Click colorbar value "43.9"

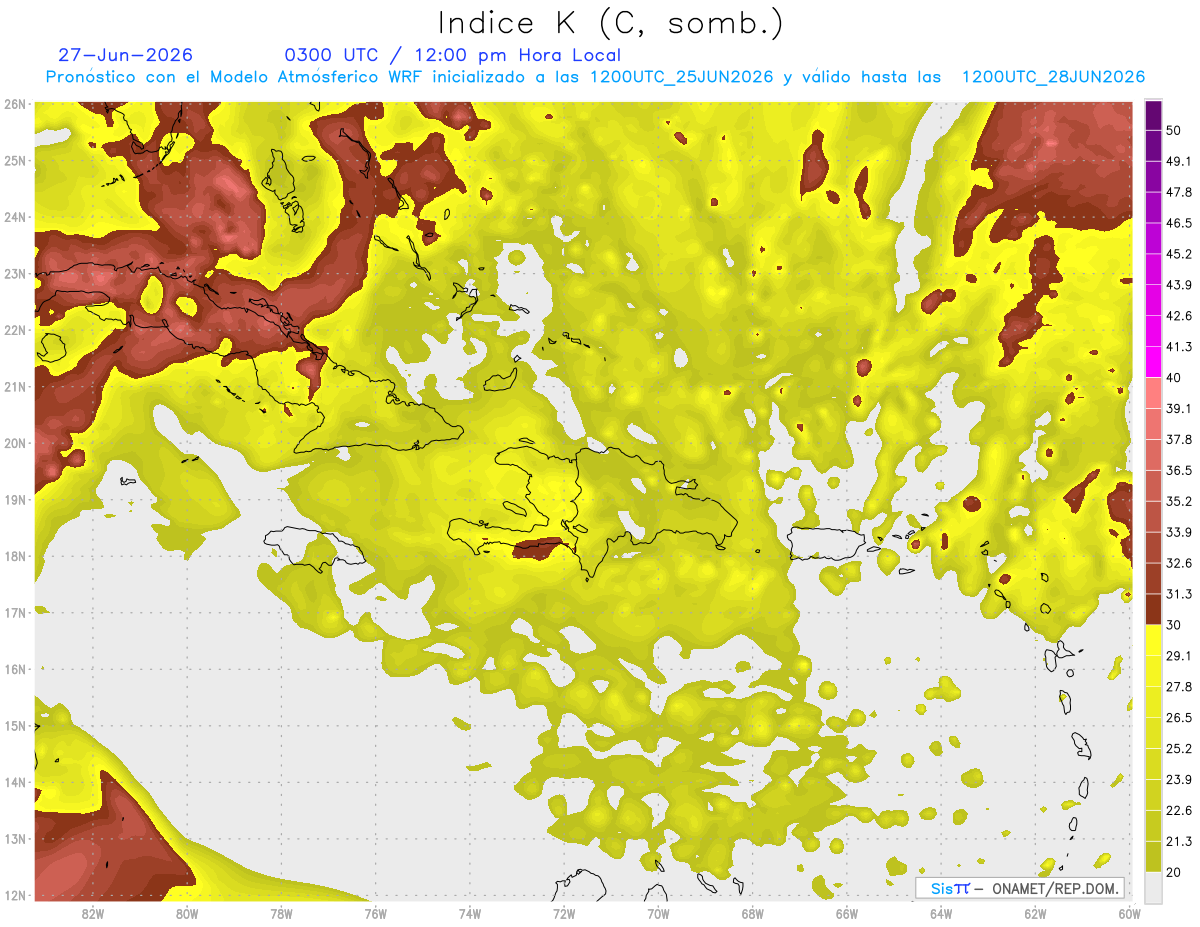pos(1179,285)
